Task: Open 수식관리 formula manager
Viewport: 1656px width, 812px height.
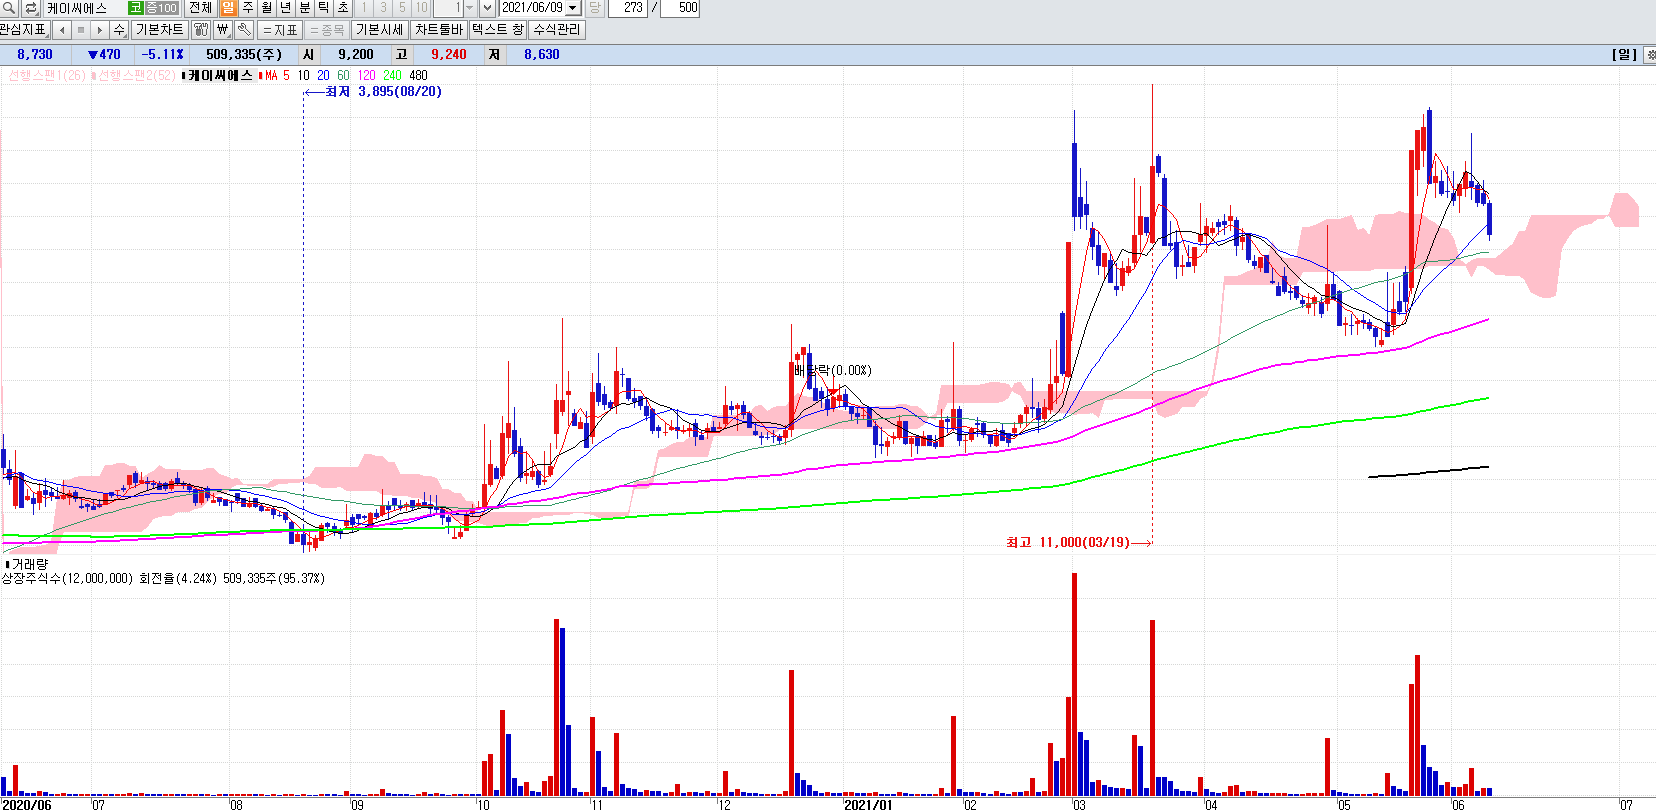Action: (x=557, y=30)
